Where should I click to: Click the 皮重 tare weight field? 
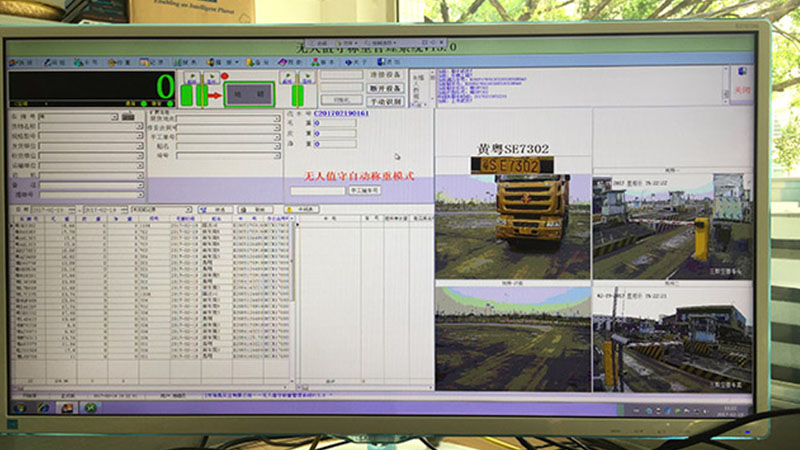(x=335, y=133)
